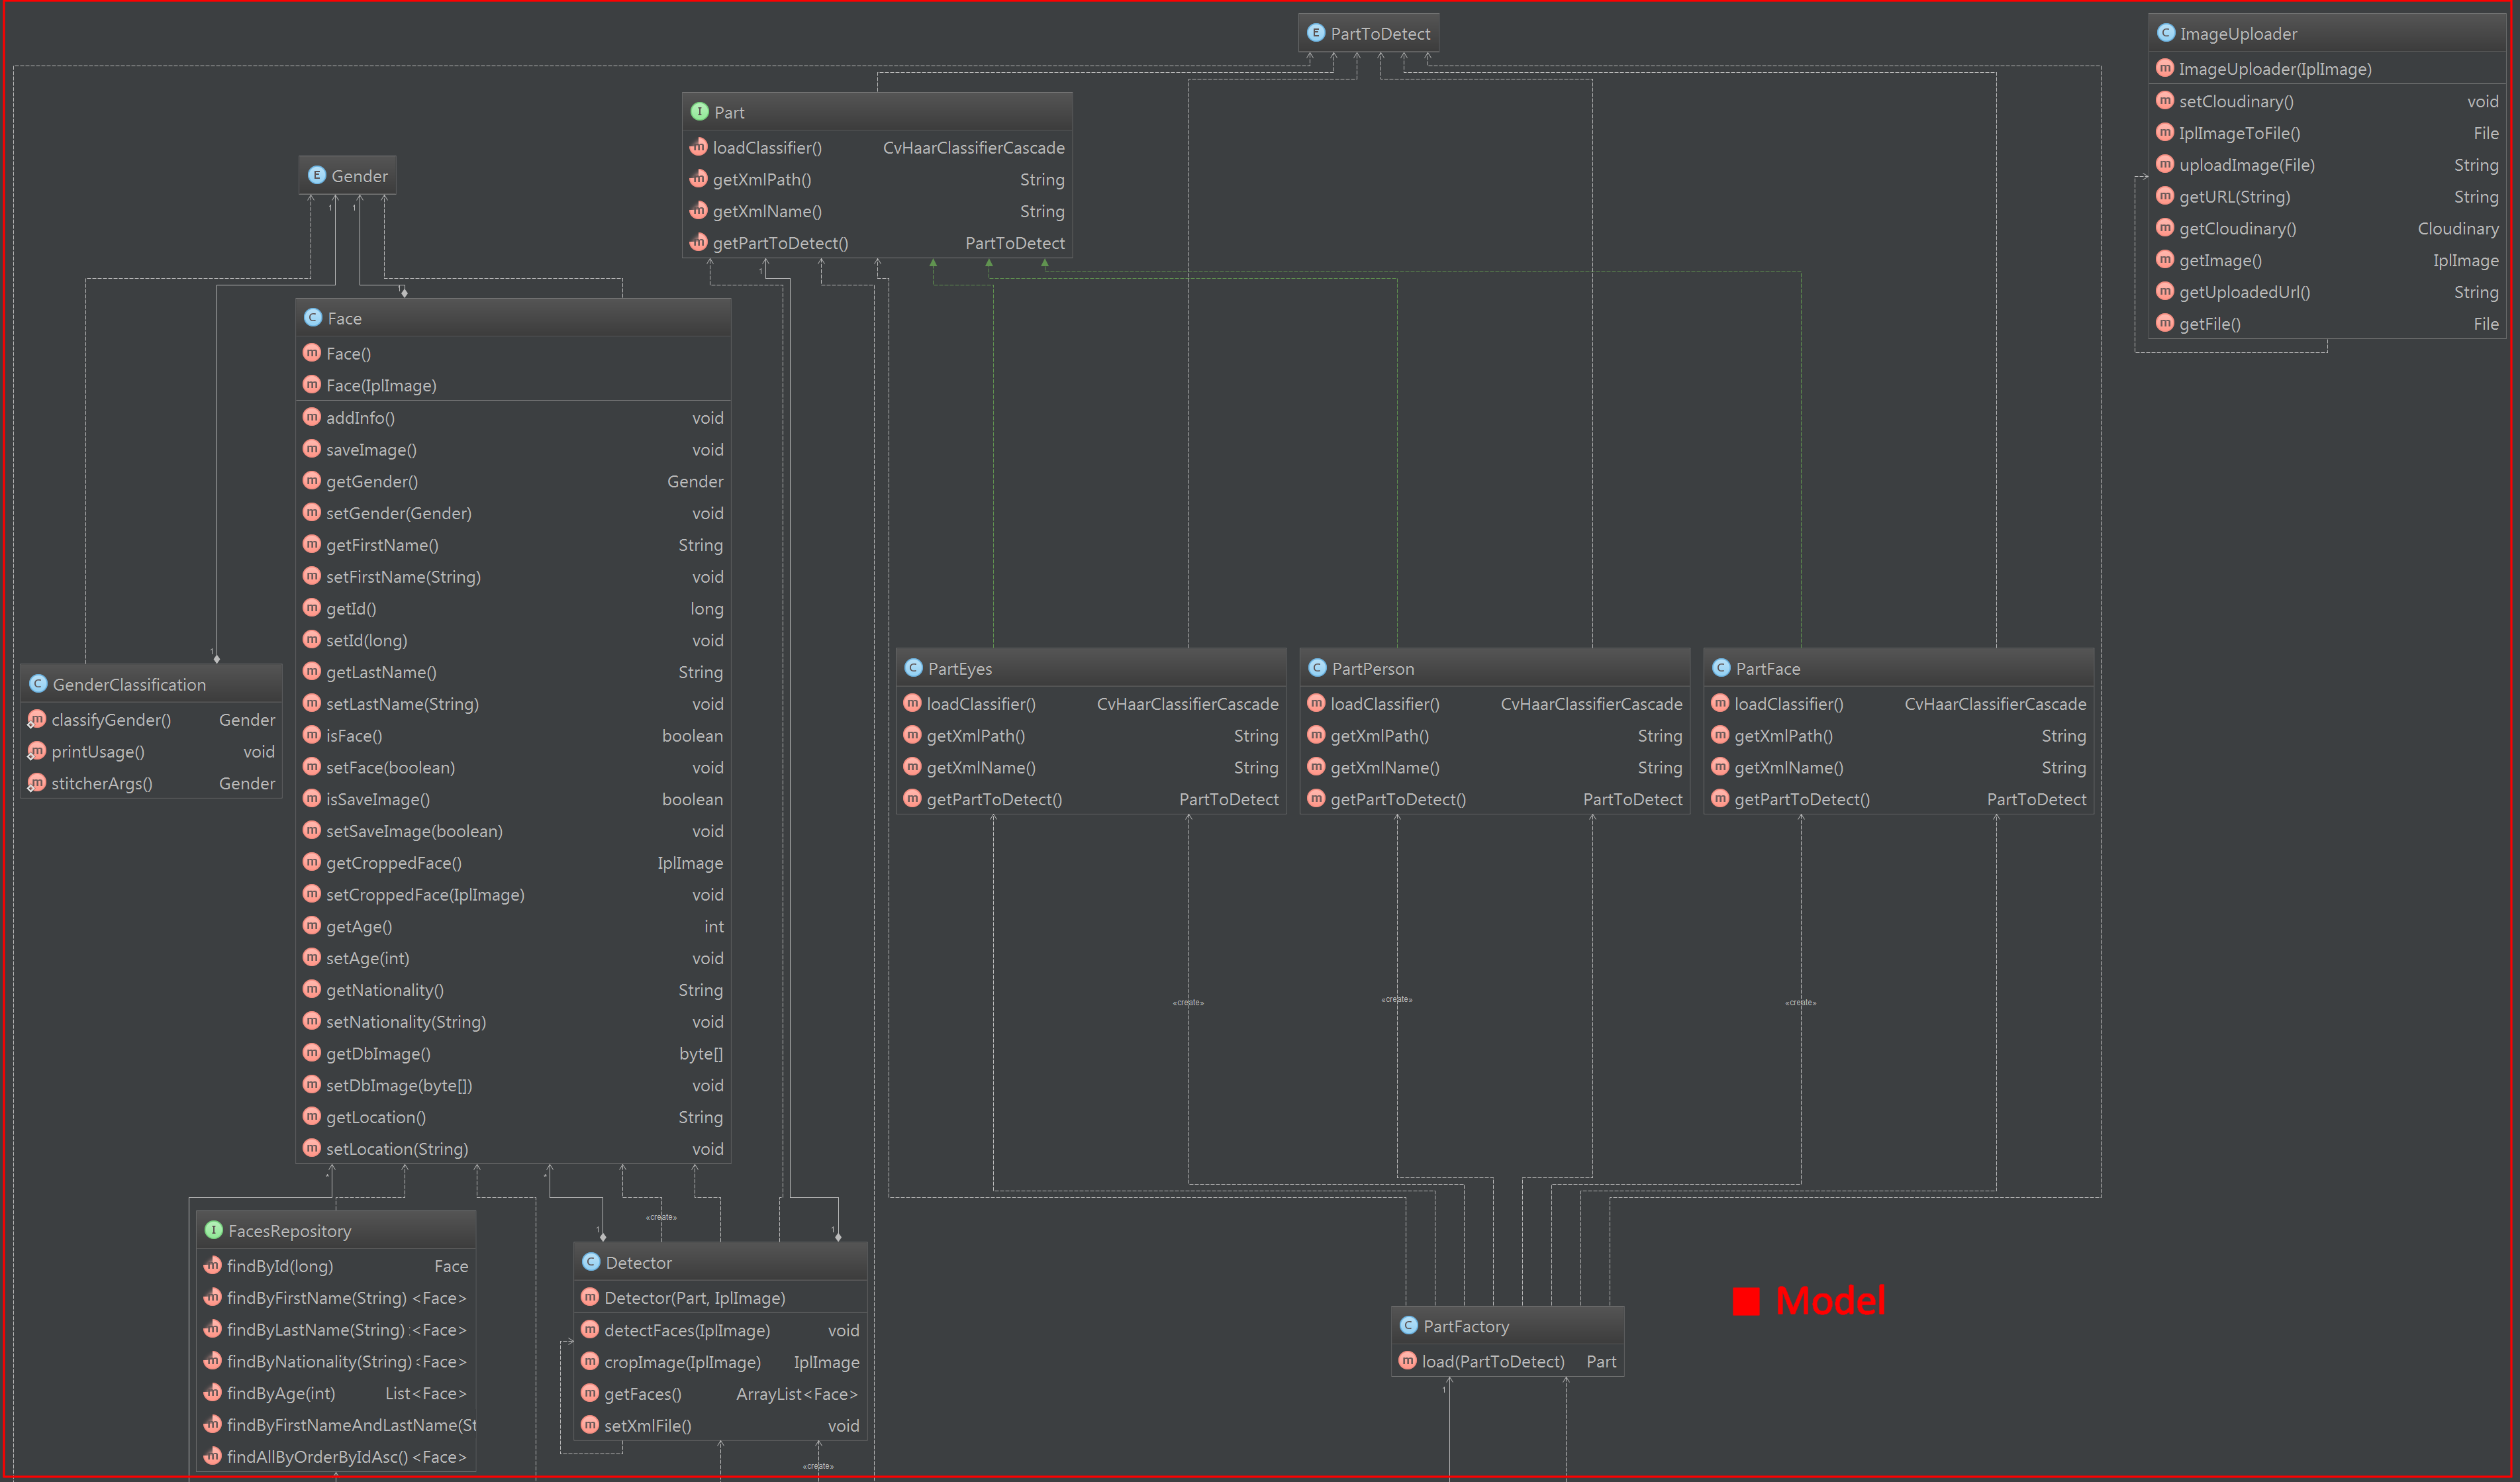The width and height of the screenshot is (2520, 1482).
Task: Click the PartFactory class icon
Action: (x=1409, y=1325)
